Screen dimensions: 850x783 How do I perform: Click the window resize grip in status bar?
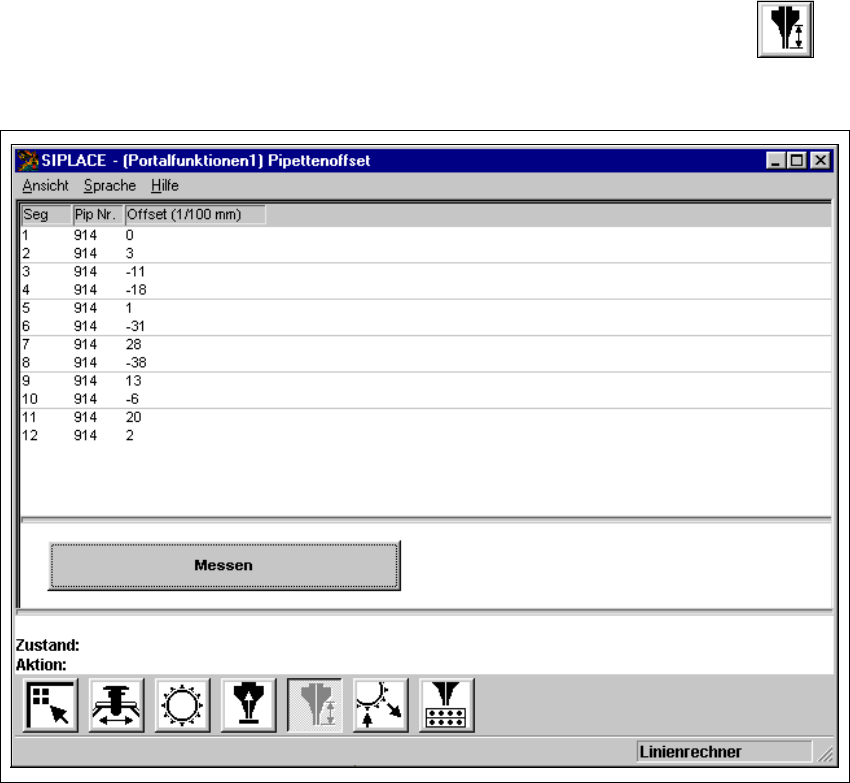tap(825, 754)
